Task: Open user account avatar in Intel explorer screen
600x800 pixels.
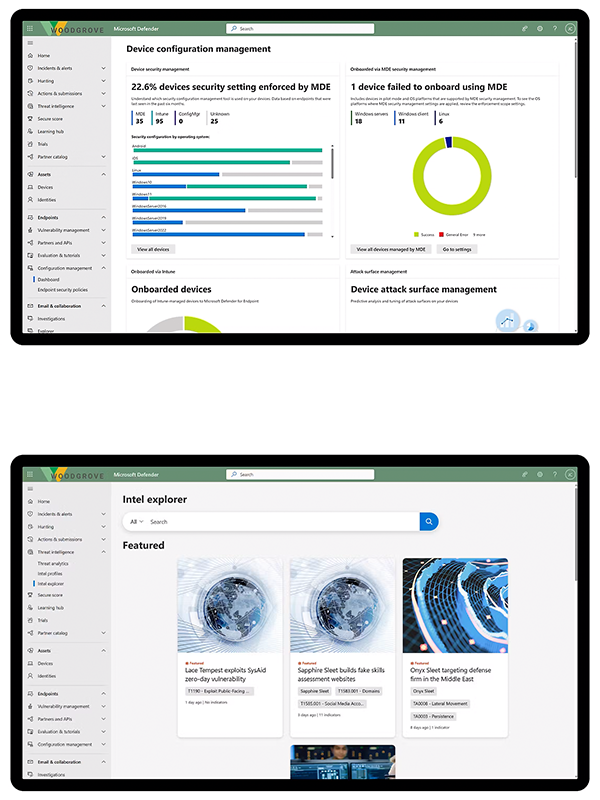Action: tap(570, 474)
